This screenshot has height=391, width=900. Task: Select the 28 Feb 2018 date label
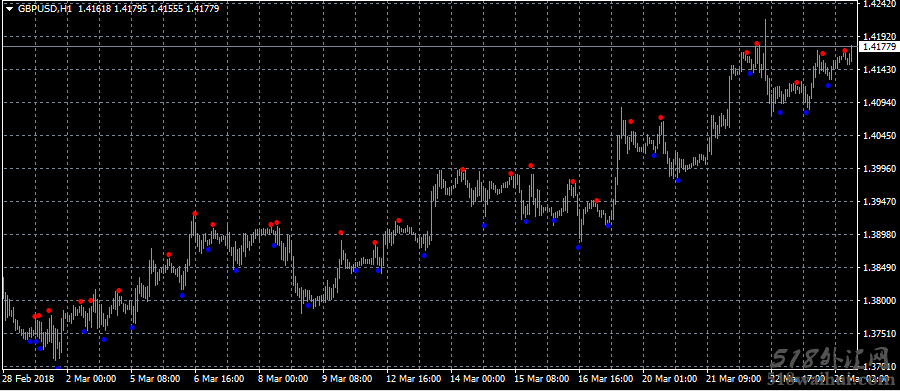[27, 379]
